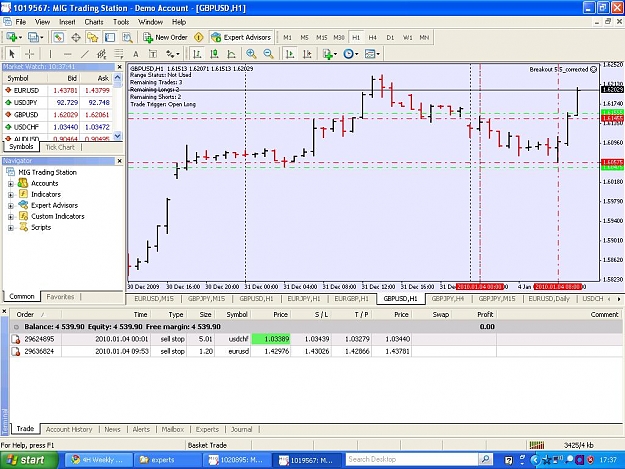Switch to the Tick Chart tab
Image resolution: width=625 pixels, height=469 pixels.
(60, 147)
